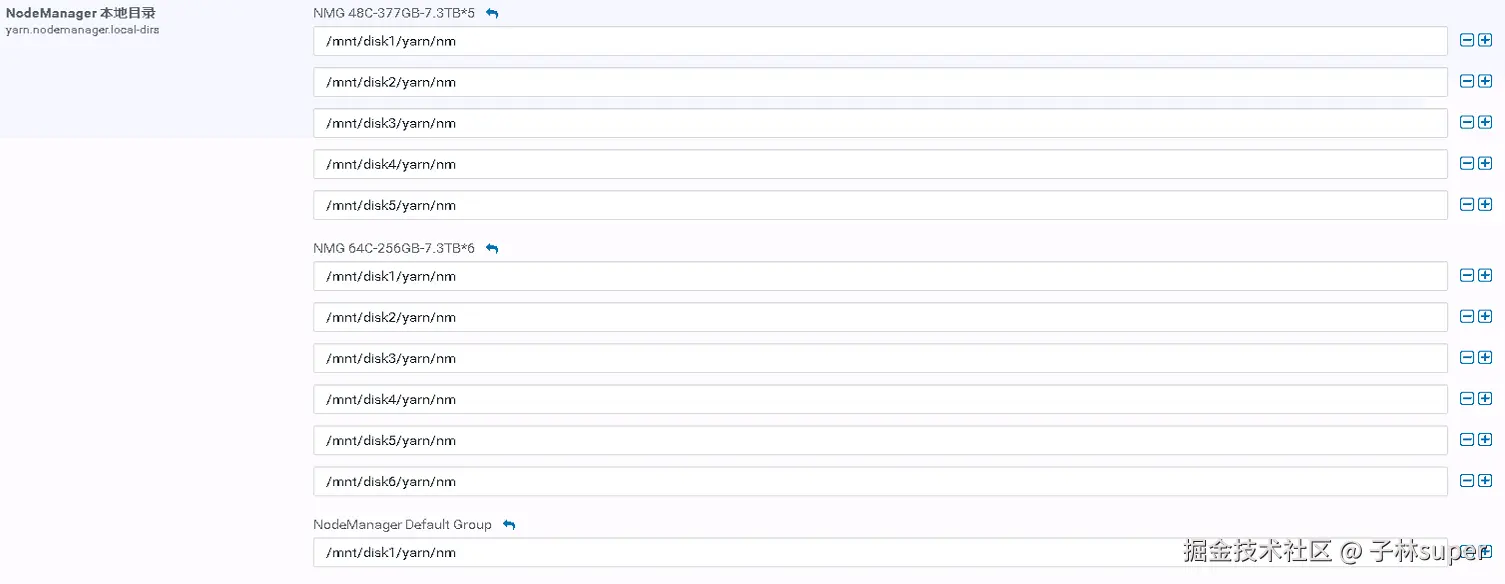Remove disk4 path in 48C-377GB group
Viewport: 1505px width, 584px height.
point(1467,164)
